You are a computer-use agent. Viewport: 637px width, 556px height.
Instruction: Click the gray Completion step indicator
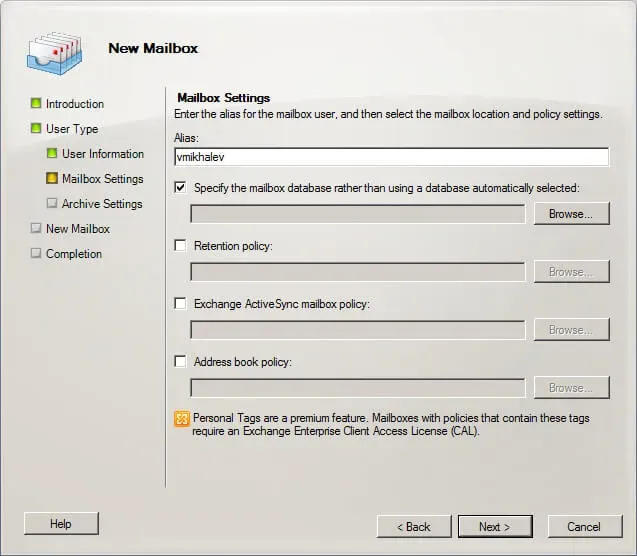(x=36, y=253)
